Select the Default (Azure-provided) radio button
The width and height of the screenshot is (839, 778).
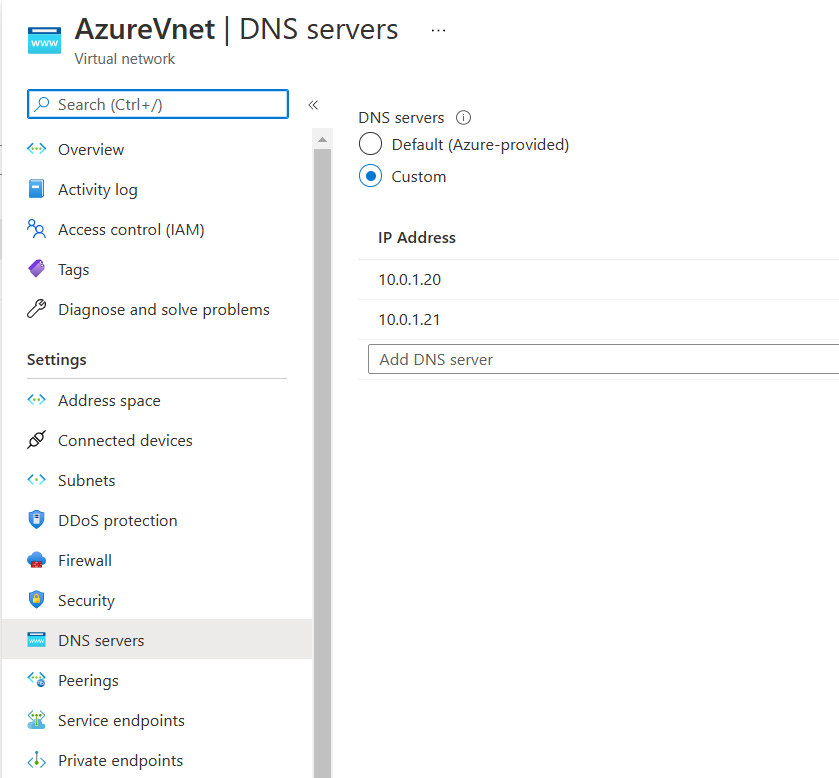[x=370, y=144]
